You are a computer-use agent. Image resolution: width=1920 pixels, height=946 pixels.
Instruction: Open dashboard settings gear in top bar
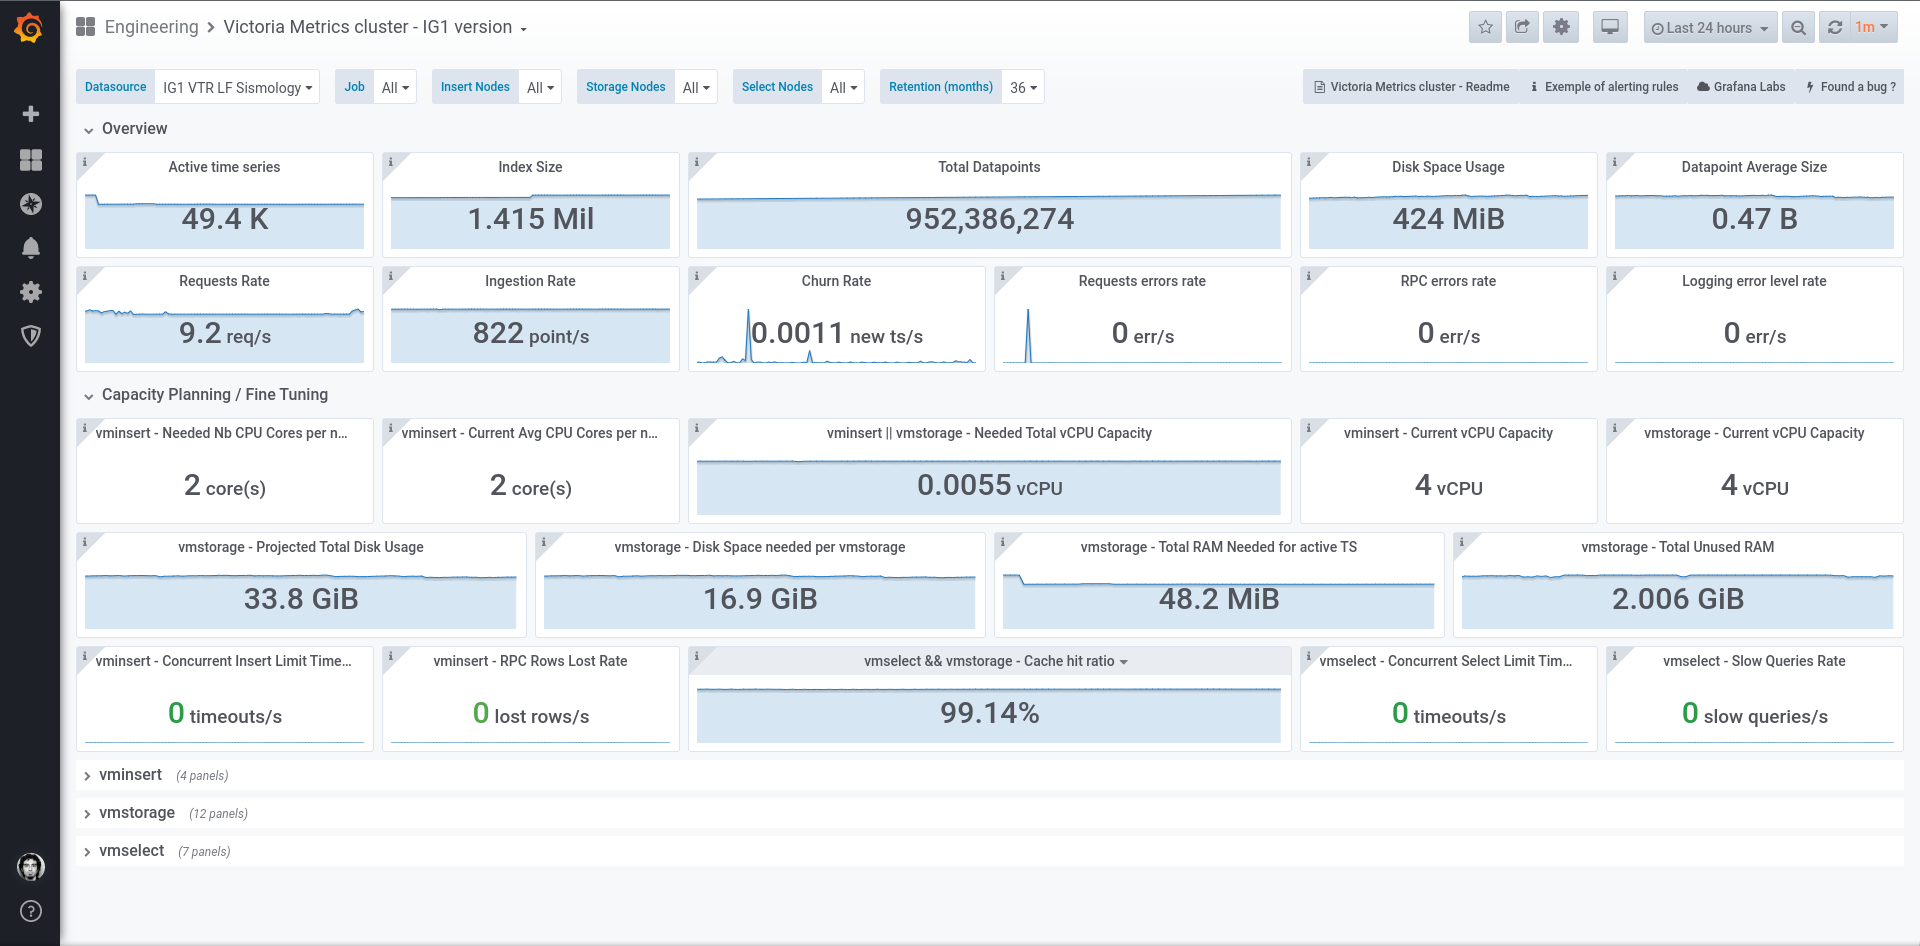point(1561,27)
